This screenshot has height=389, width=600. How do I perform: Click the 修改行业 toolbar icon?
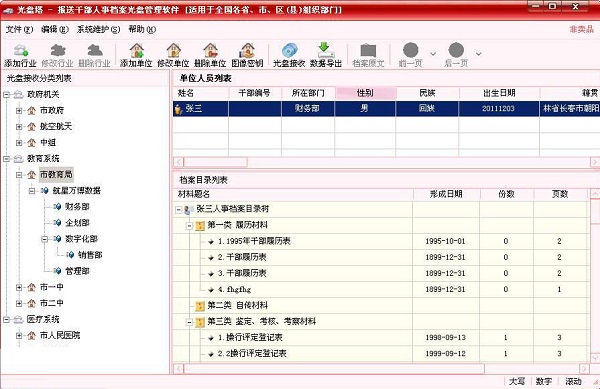pos(57,55)
